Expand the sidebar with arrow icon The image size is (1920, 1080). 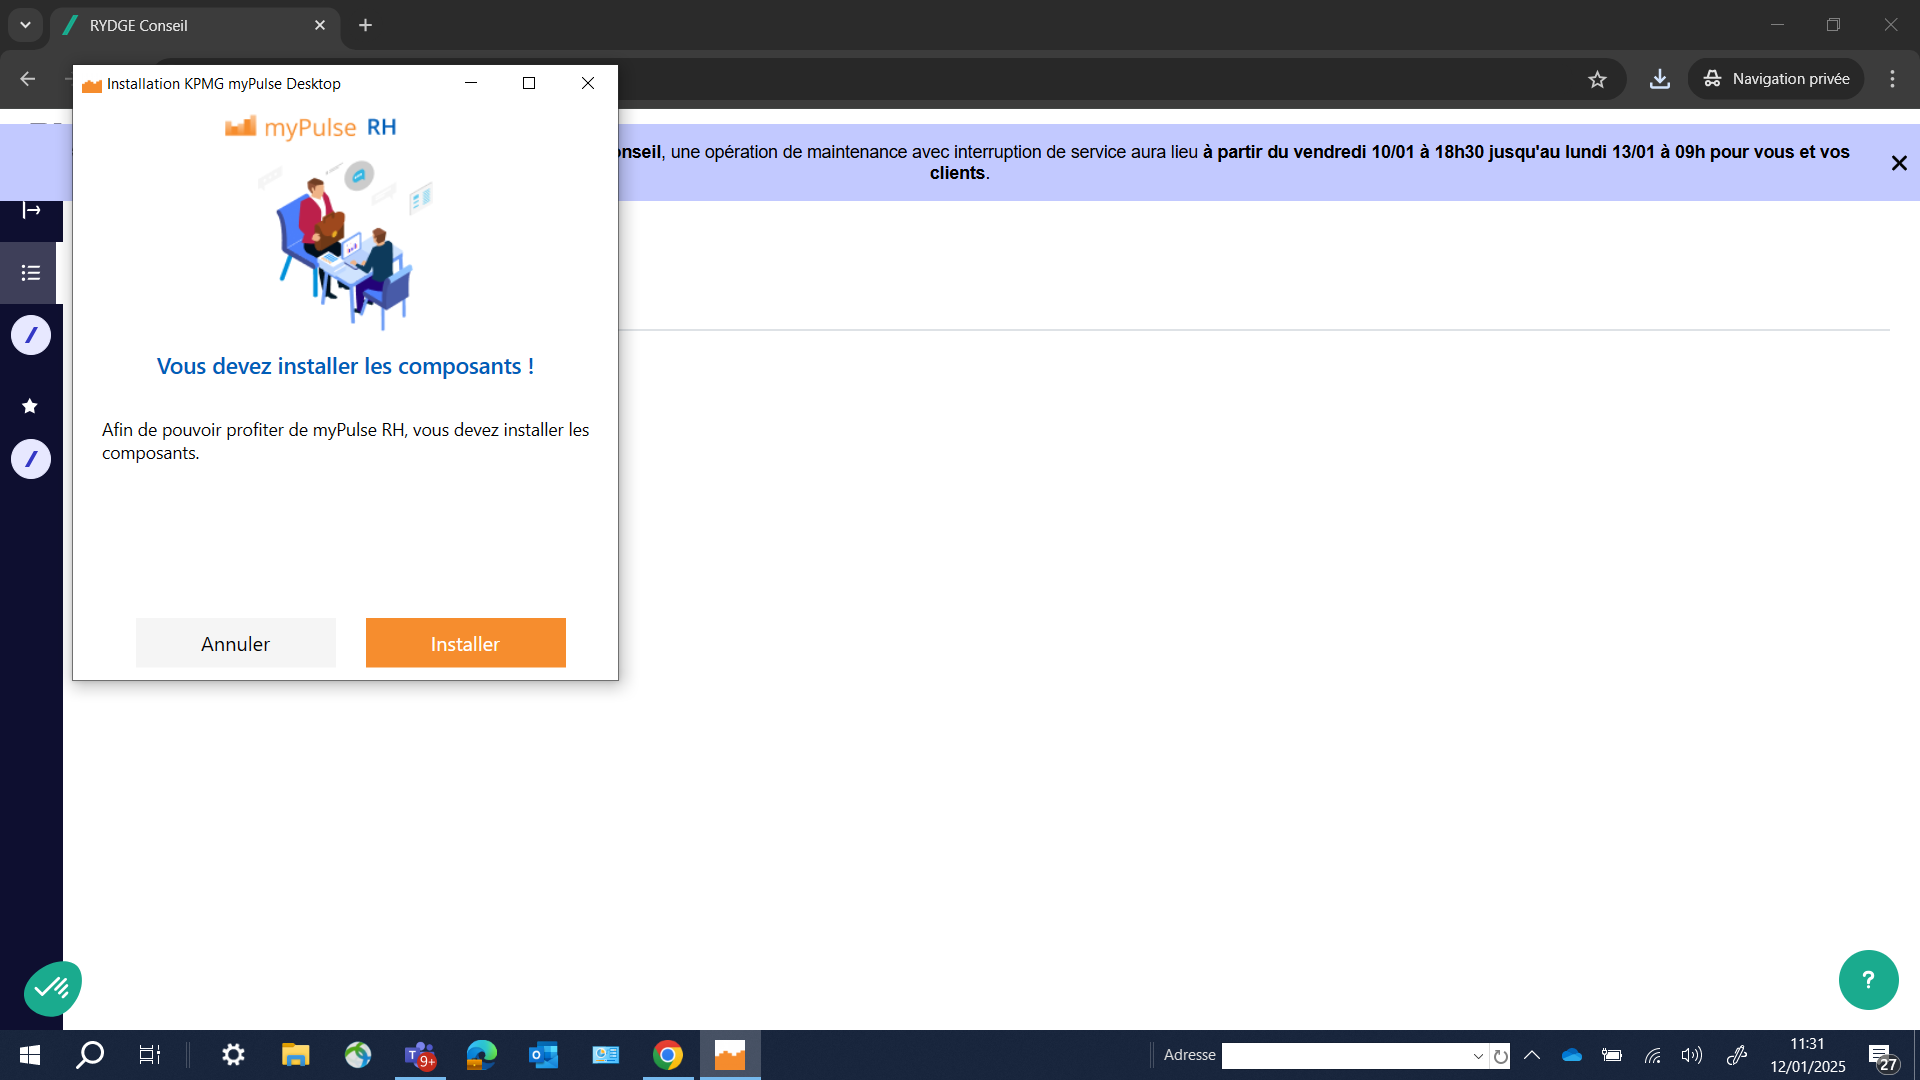click(31, 210)
